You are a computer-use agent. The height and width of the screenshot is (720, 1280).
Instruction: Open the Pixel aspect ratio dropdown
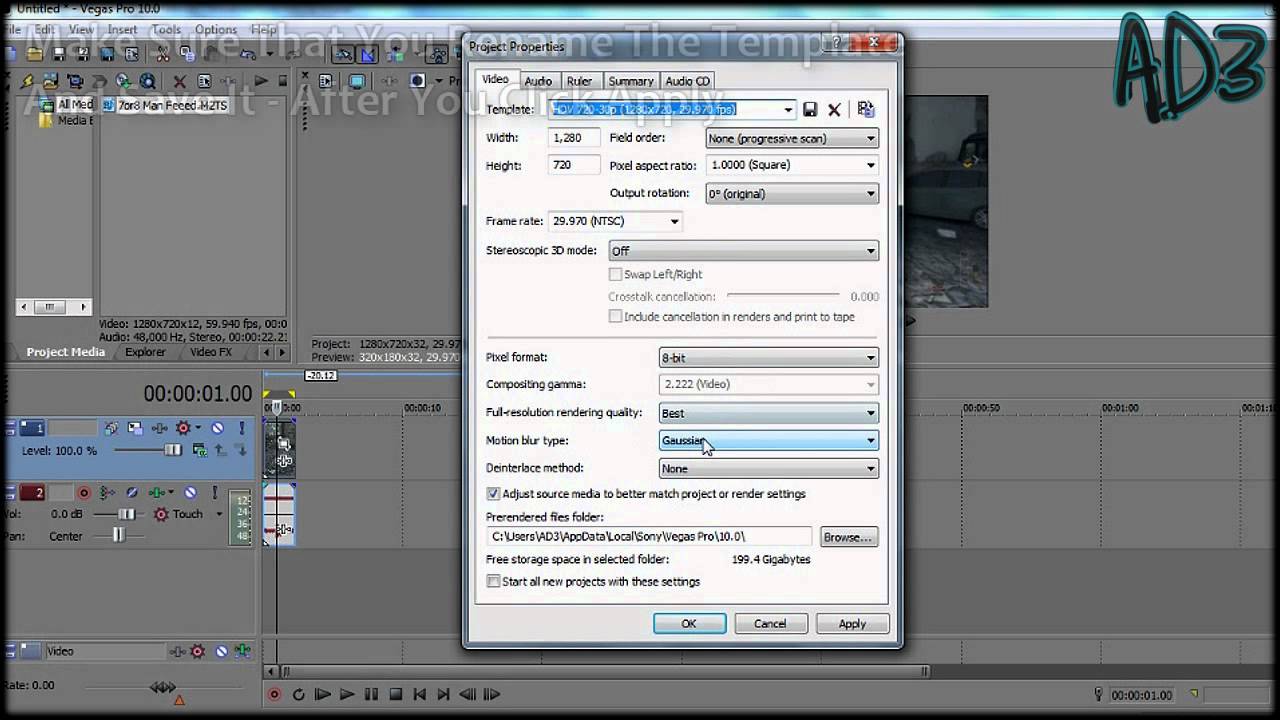792,165
